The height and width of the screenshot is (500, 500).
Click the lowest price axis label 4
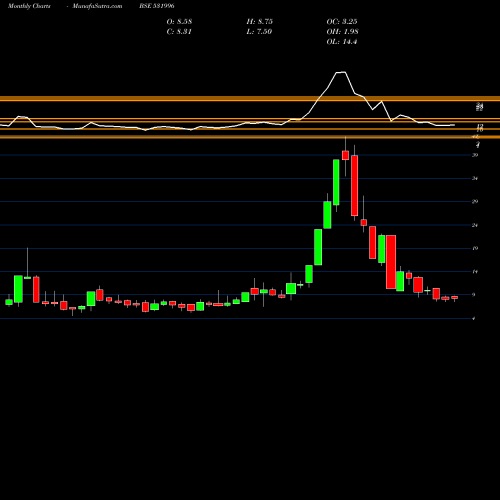tap(474, 319)
